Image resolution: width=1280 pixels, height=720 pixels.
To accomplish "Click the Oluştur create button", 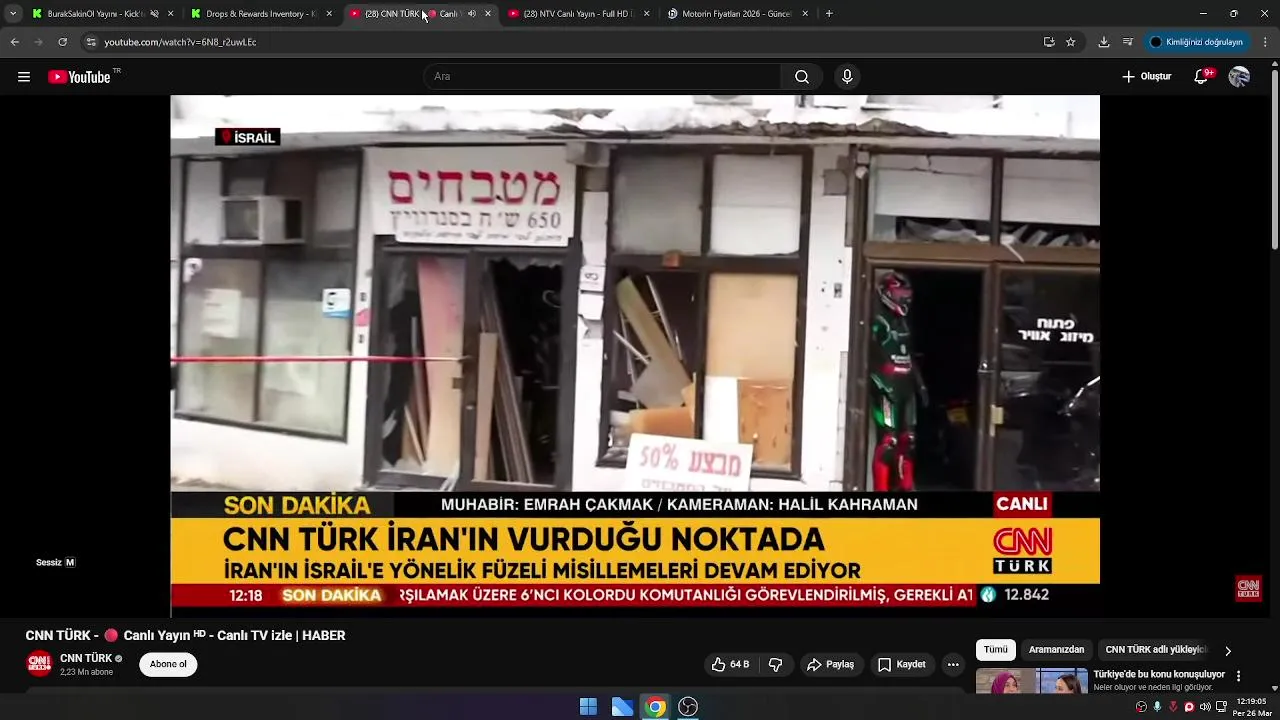I will click(1147, 77).
